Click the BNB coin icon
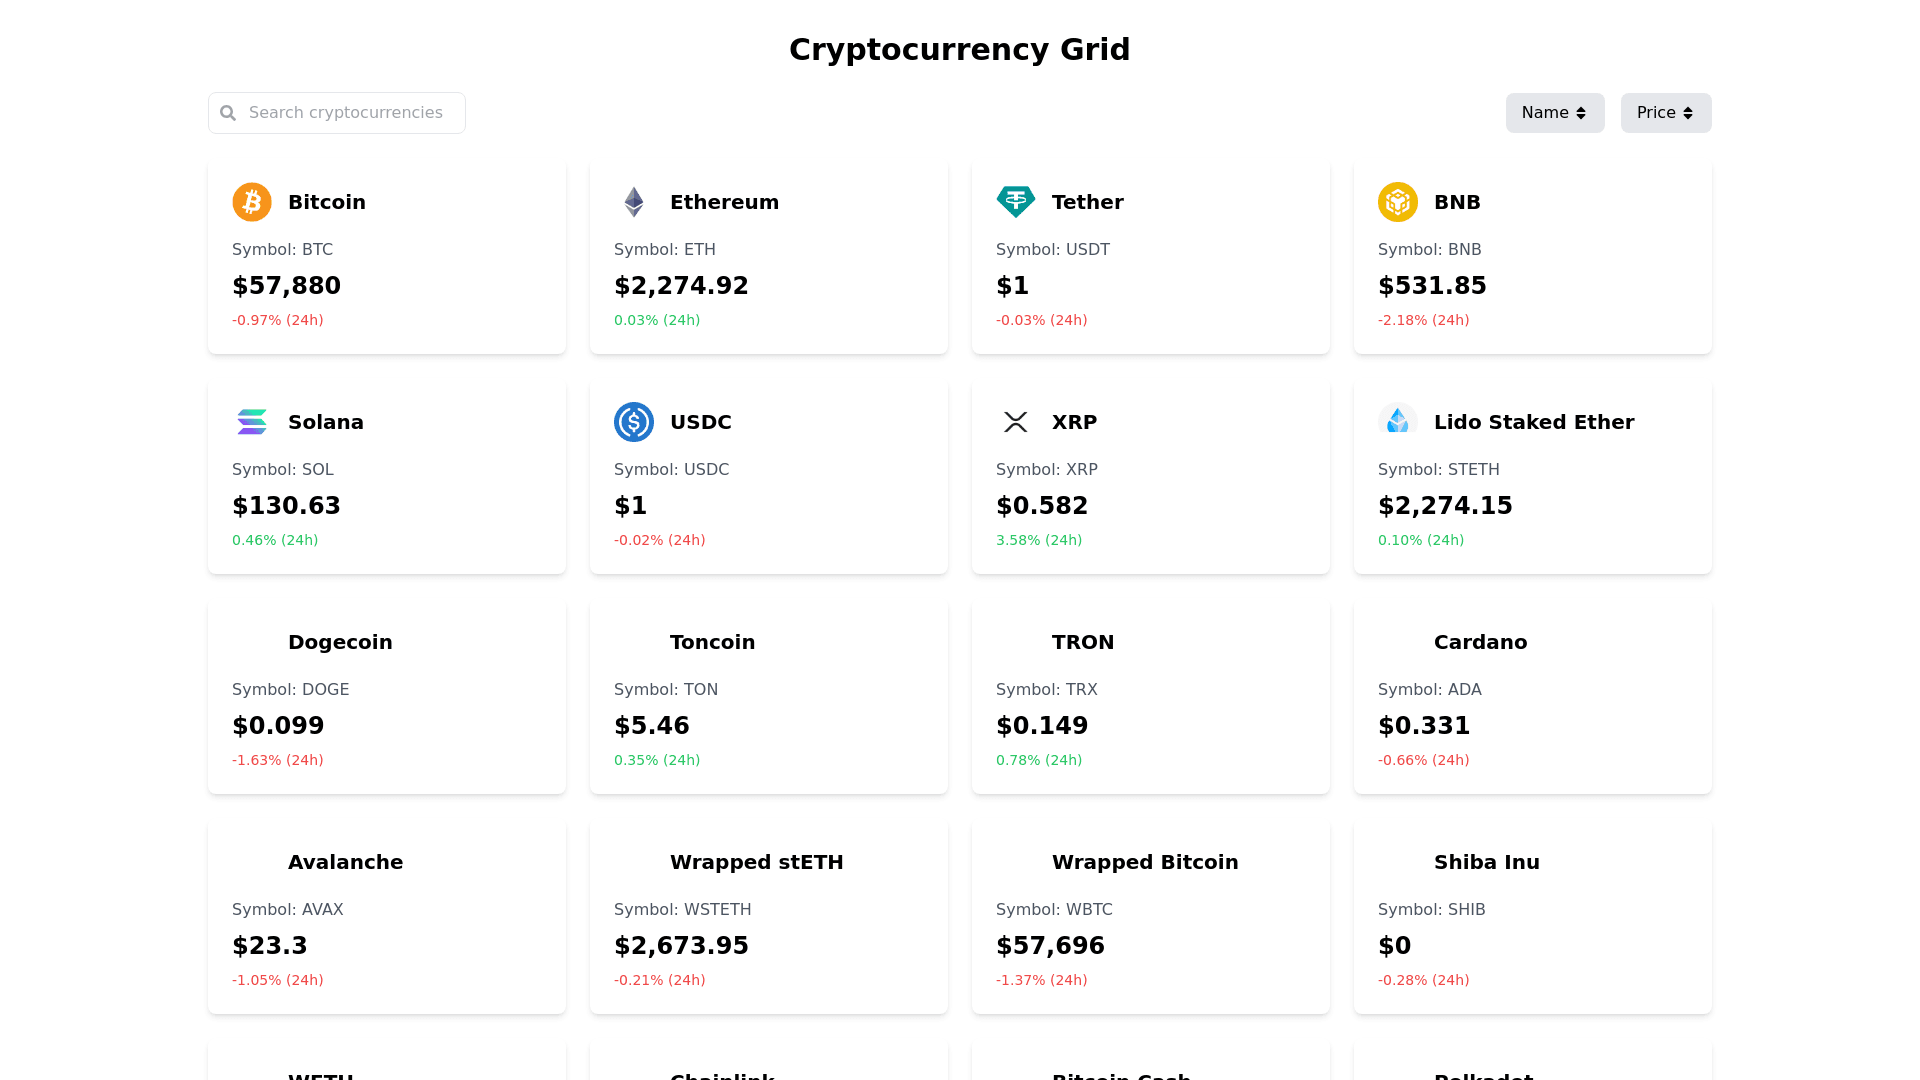Screen dimensions: 1920x1080 (x=1398, y=202)
